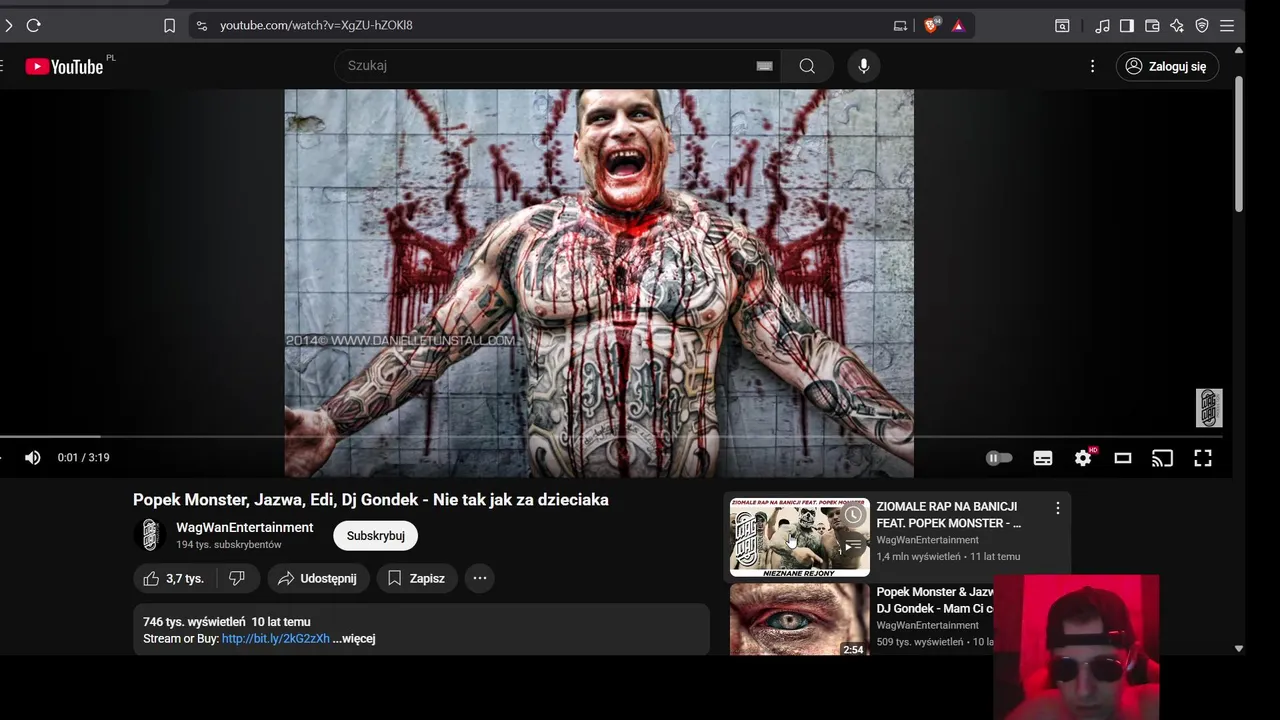Toggle subtitles with the captions icon
1280x720 pixels.
pos(1043,458)
